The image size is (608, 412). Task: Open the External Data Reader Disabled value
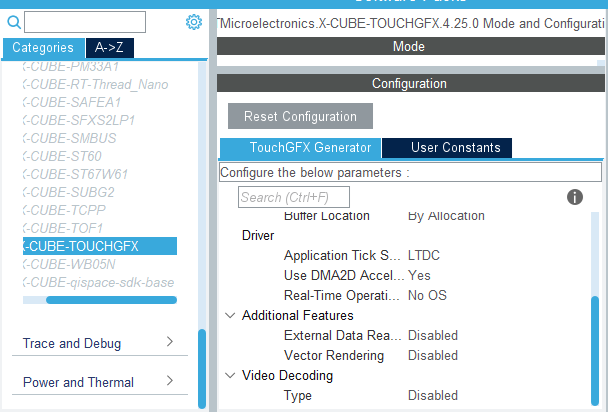[433, 335]
